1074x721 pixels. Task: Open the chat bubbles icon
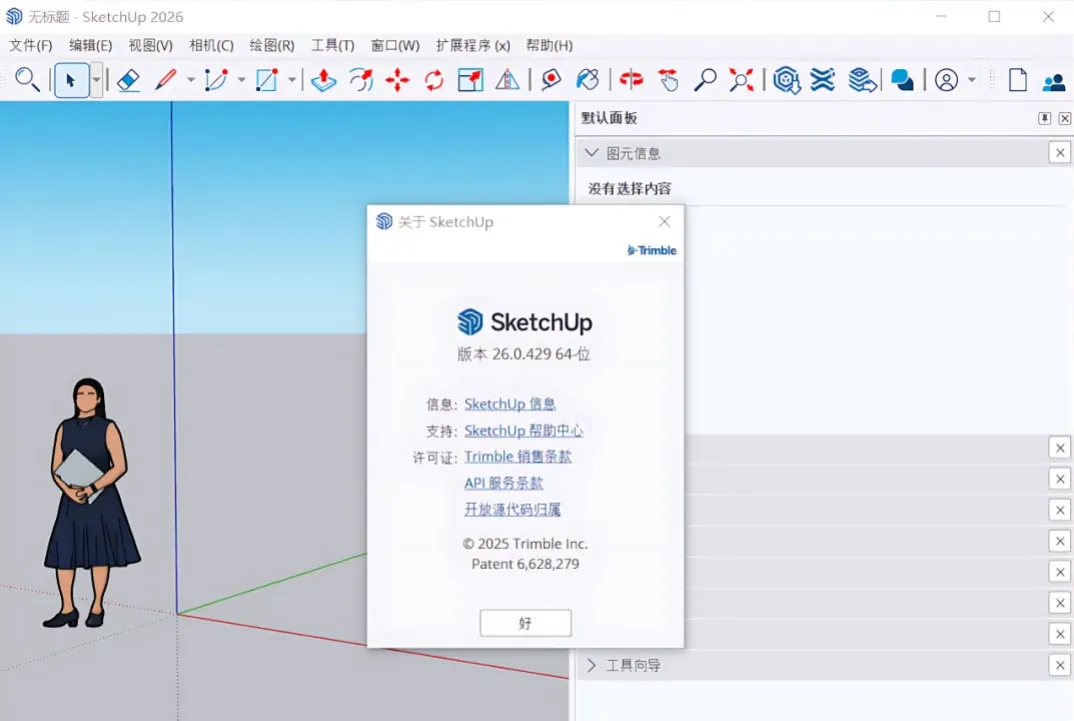click(902, 80)
